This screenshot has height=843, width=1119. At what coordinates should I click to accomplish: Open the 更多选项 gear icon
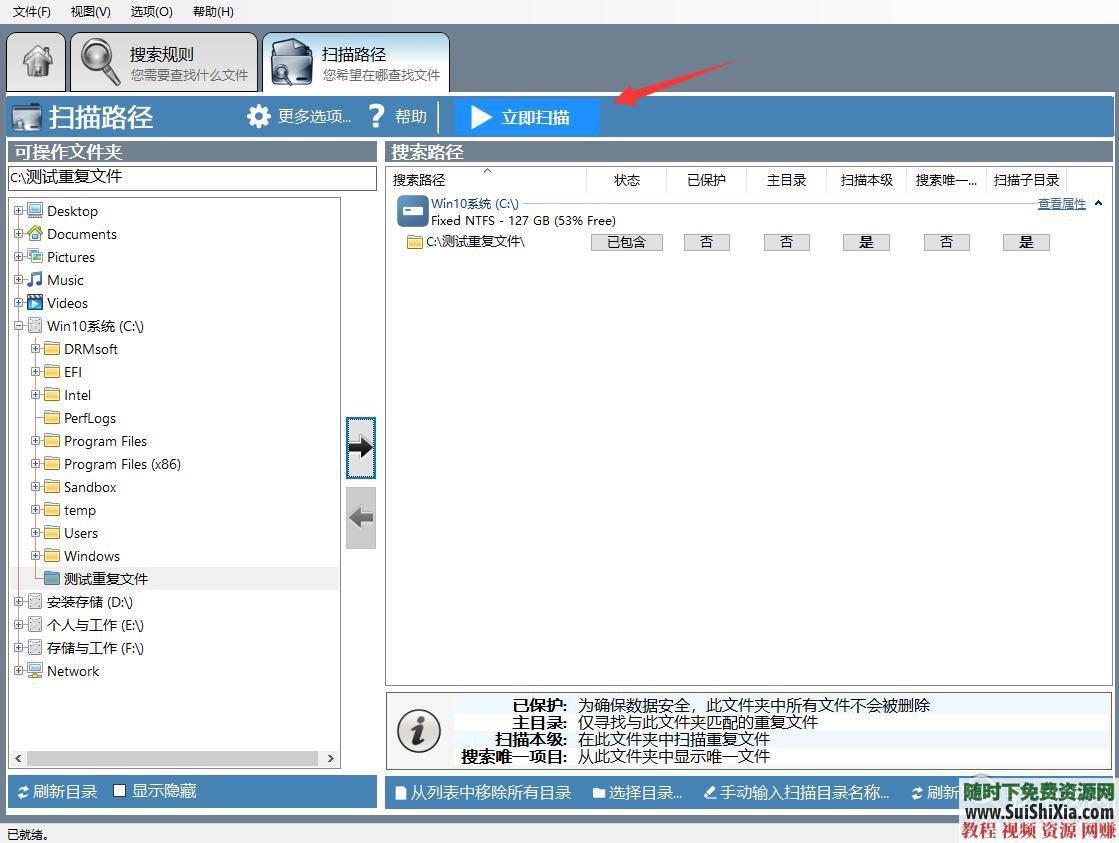pyautogui.click(x=258, y=116)
